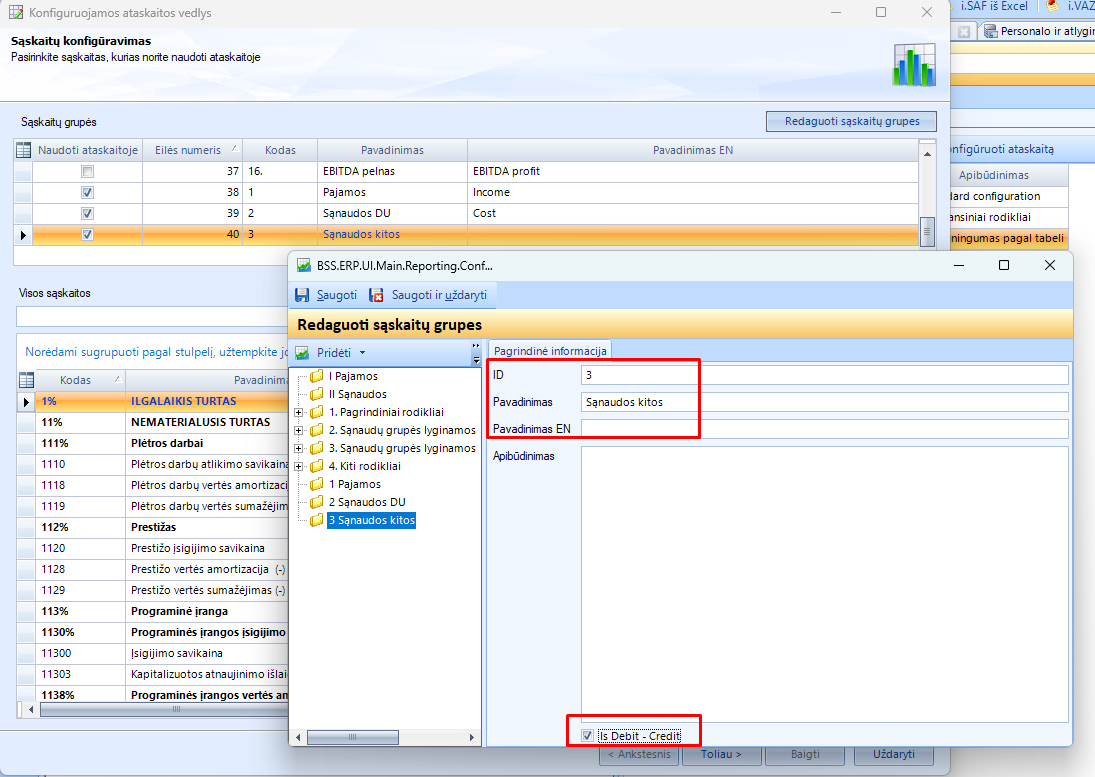The image size is (1095, 777).
Task: Click the folder icon for 2 Sąnaudos DU
Action: (317, 502)
